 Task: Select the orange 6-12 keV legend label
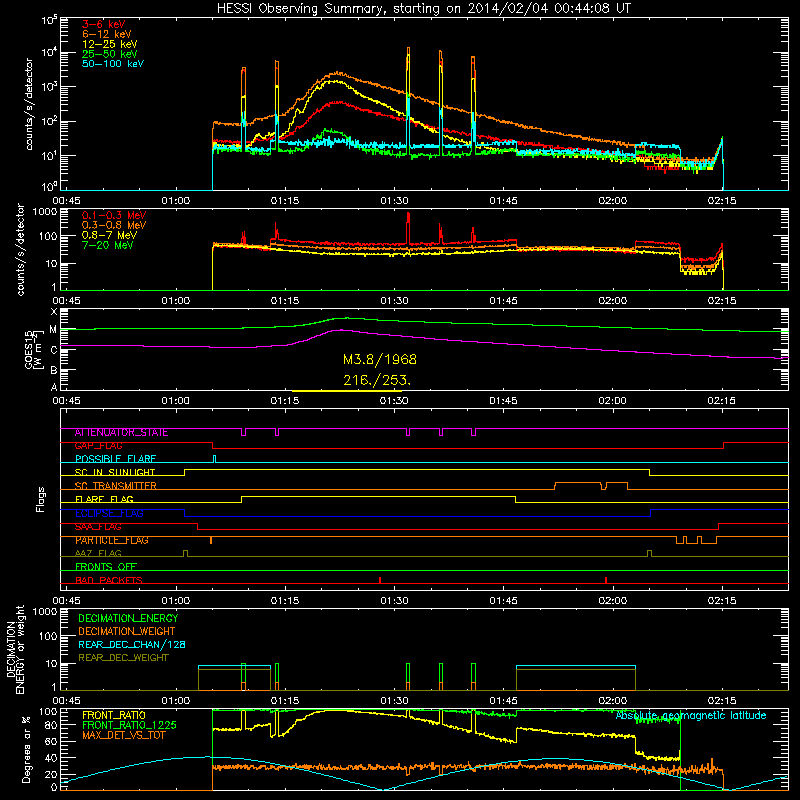tap(107, 34)
